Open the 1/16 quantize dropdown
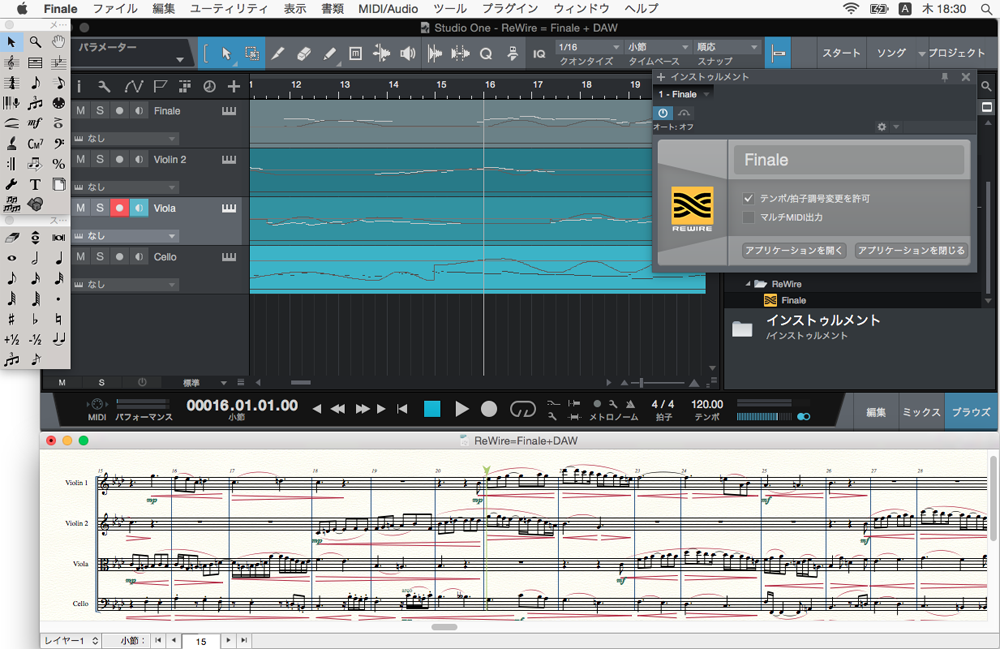This screenshot has height=649, width=1000. (589, 47)
